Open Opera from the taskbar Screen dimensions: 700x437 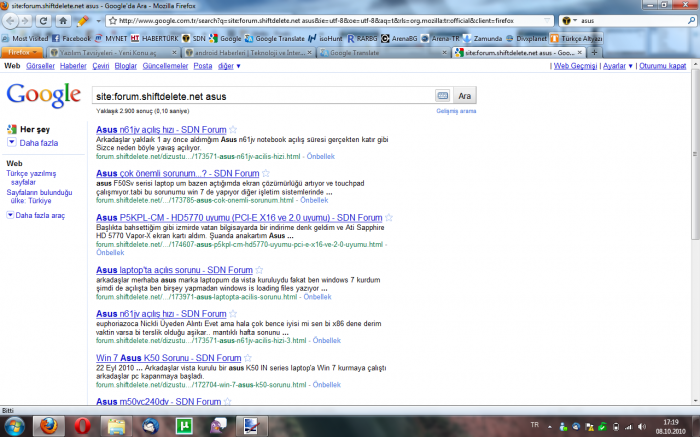[82, 426]
